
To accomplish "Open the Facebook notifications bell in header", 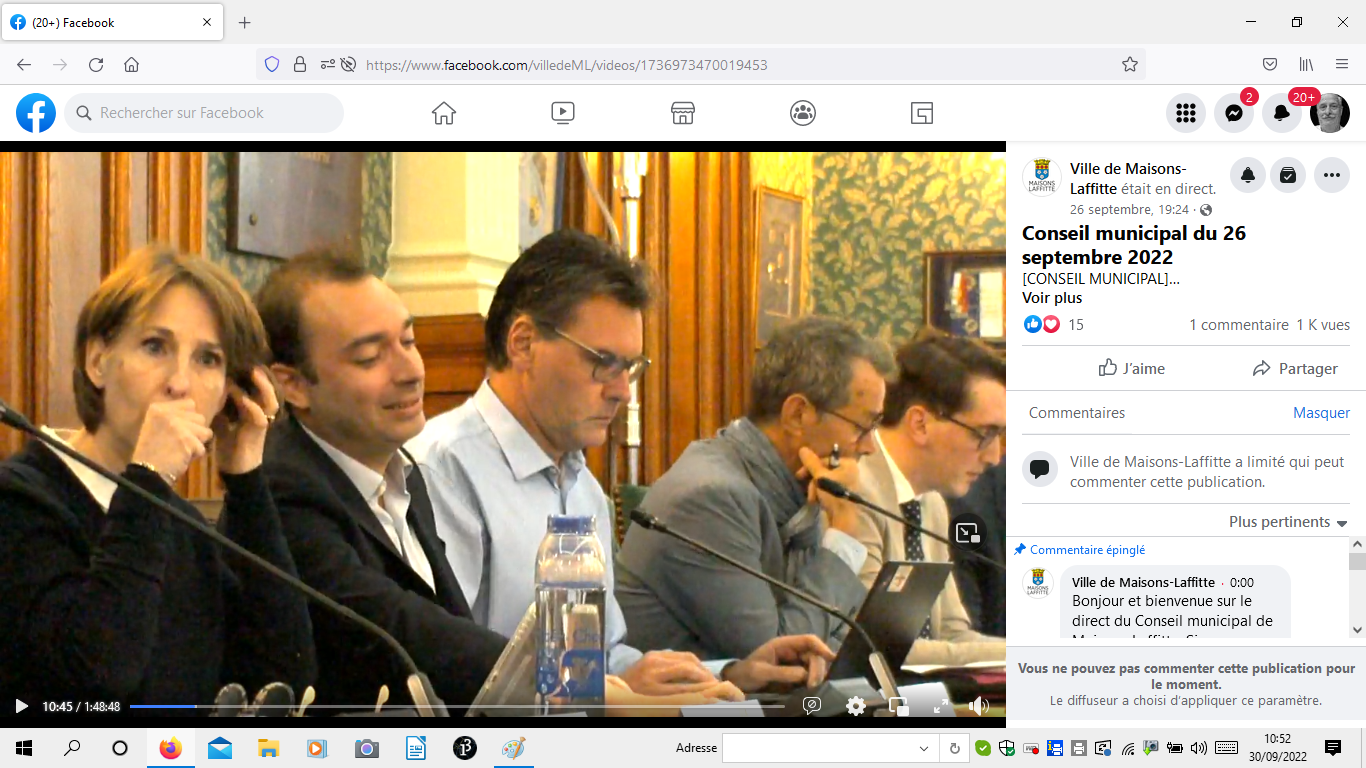I will [x=1282, y=113].
